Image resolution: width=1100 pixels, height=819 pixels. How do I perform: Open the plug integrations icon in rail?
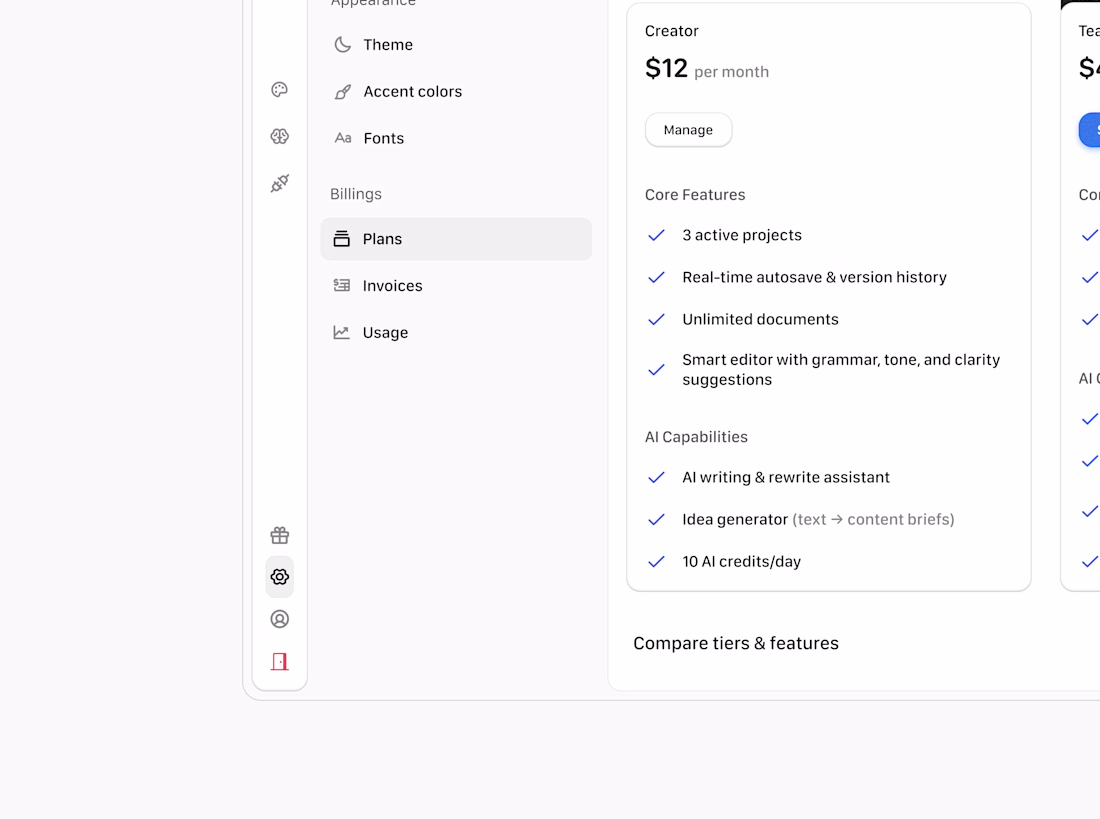[x=280, y=183]
